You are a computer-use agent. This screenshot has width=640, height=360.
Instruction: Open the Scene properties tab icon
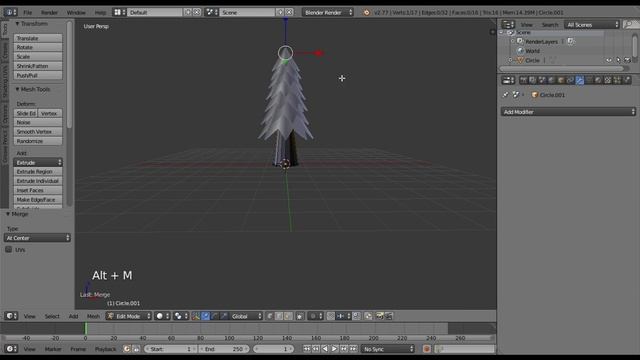click(x=542, y=80)
